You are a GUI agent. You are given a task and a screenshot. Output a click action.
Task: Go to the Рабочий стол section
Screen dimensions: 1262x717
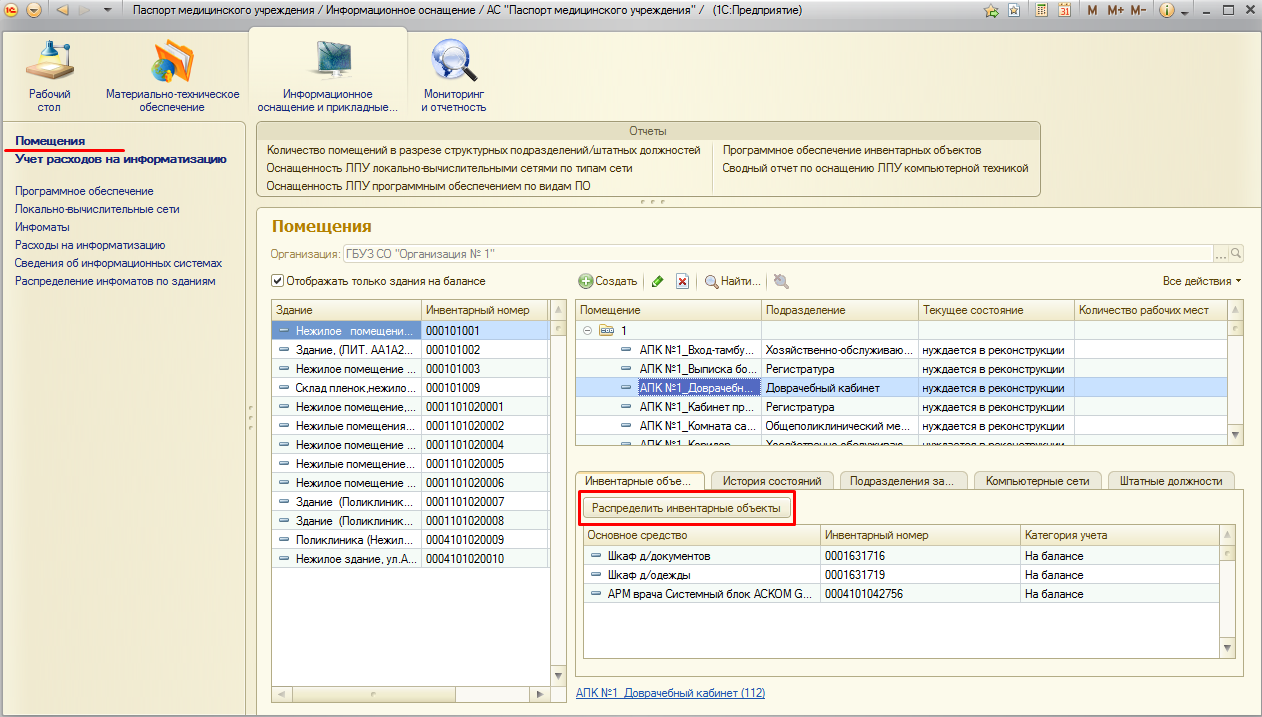click(x=50, y=77)
